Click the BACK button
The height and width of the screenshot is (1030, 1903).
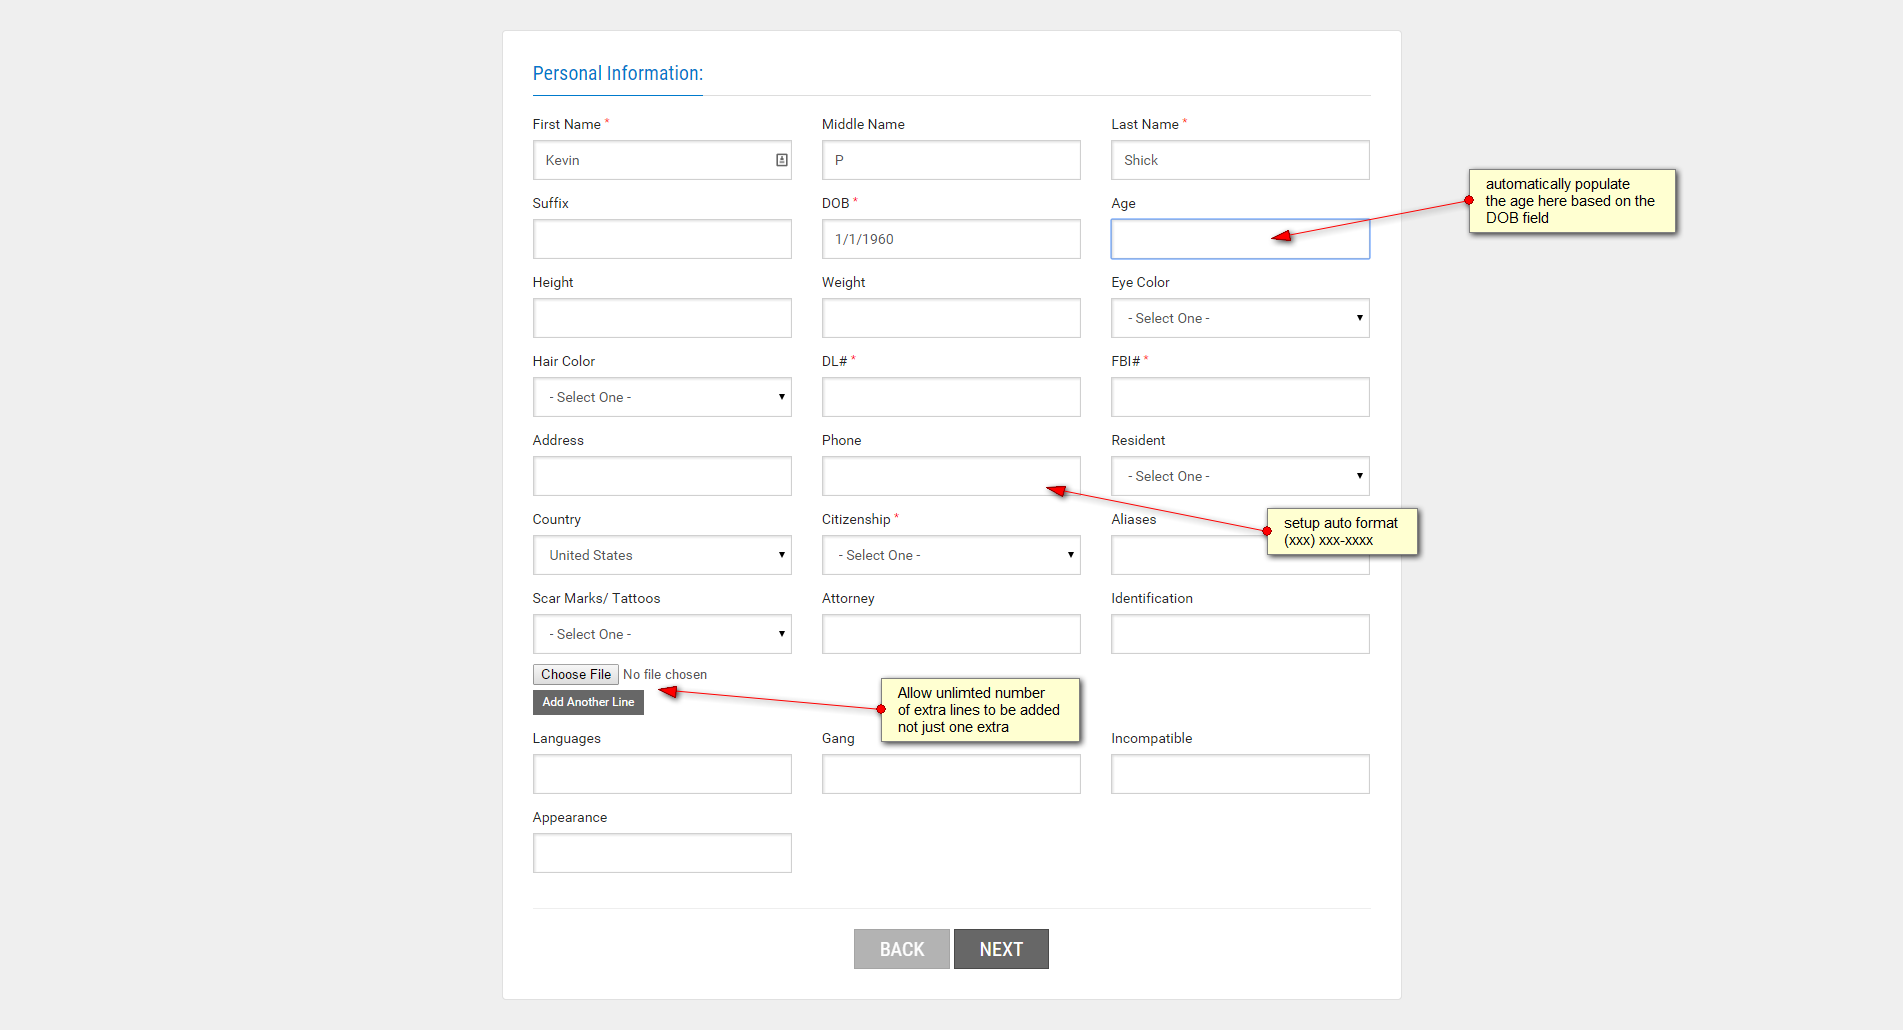901,949
